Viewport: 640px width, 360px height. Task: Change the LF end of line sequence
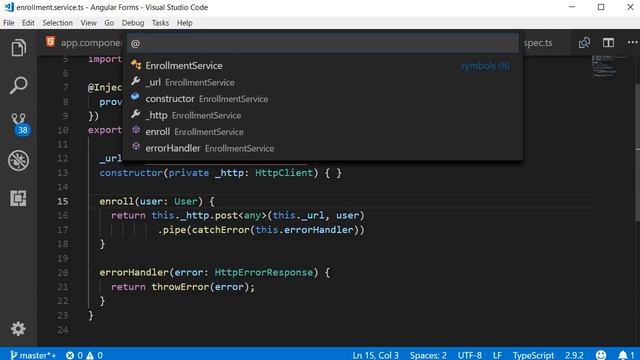[497, 355]
